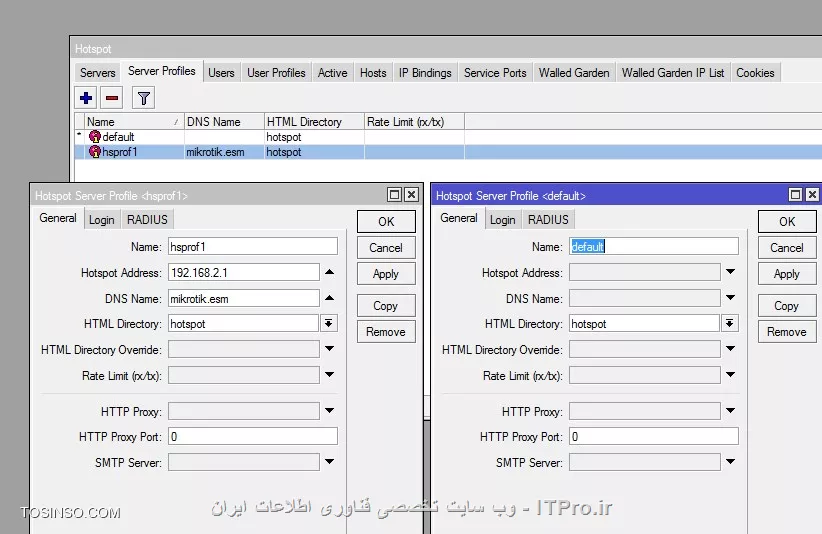The height and width of the screenshot is (534, 822).
Task: Click Cancel in hsprof1 profile window
Action: click(386, 247)
